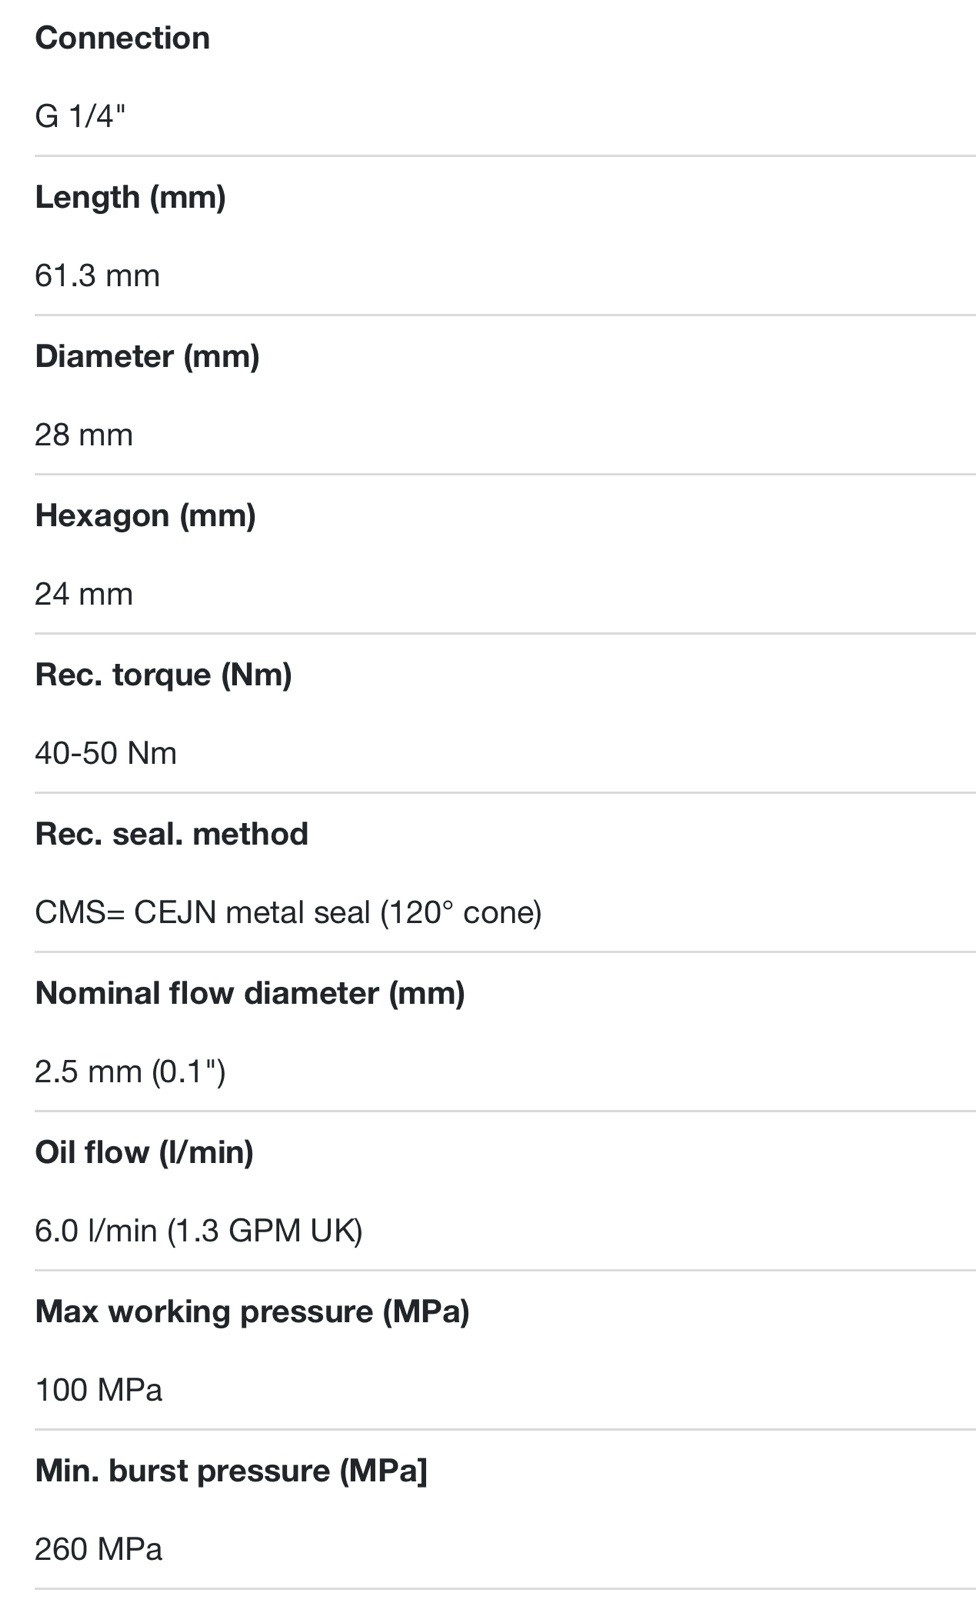Click the Hexagon (mm) label
This screenshot has height=1600, width=976.
pyautogui.click(x=145, y=515)
